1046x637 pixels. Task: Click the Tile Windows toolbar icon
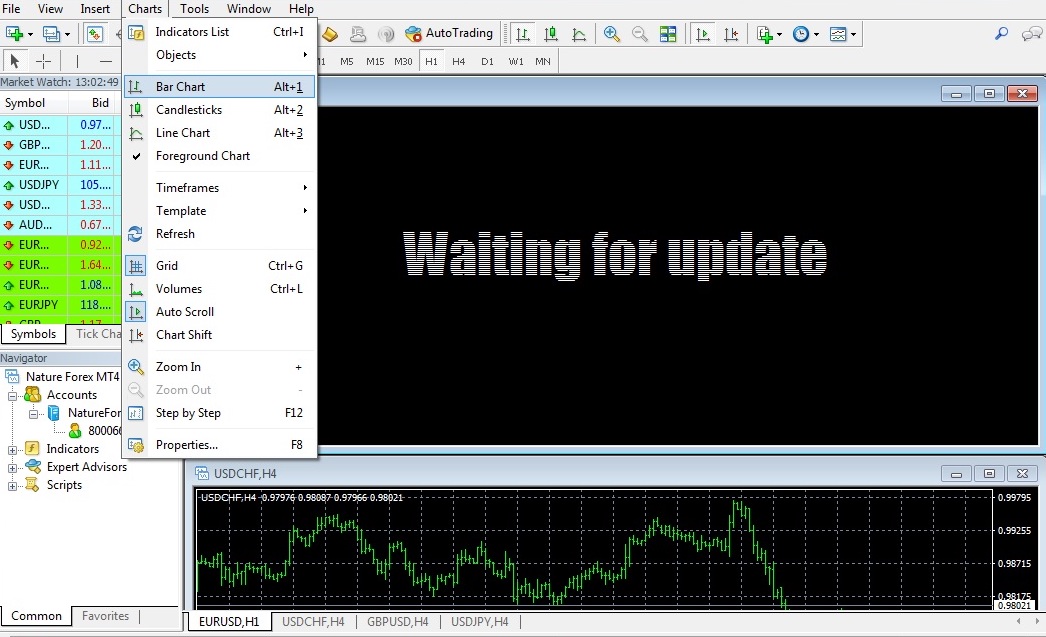[x=668, y=33]
